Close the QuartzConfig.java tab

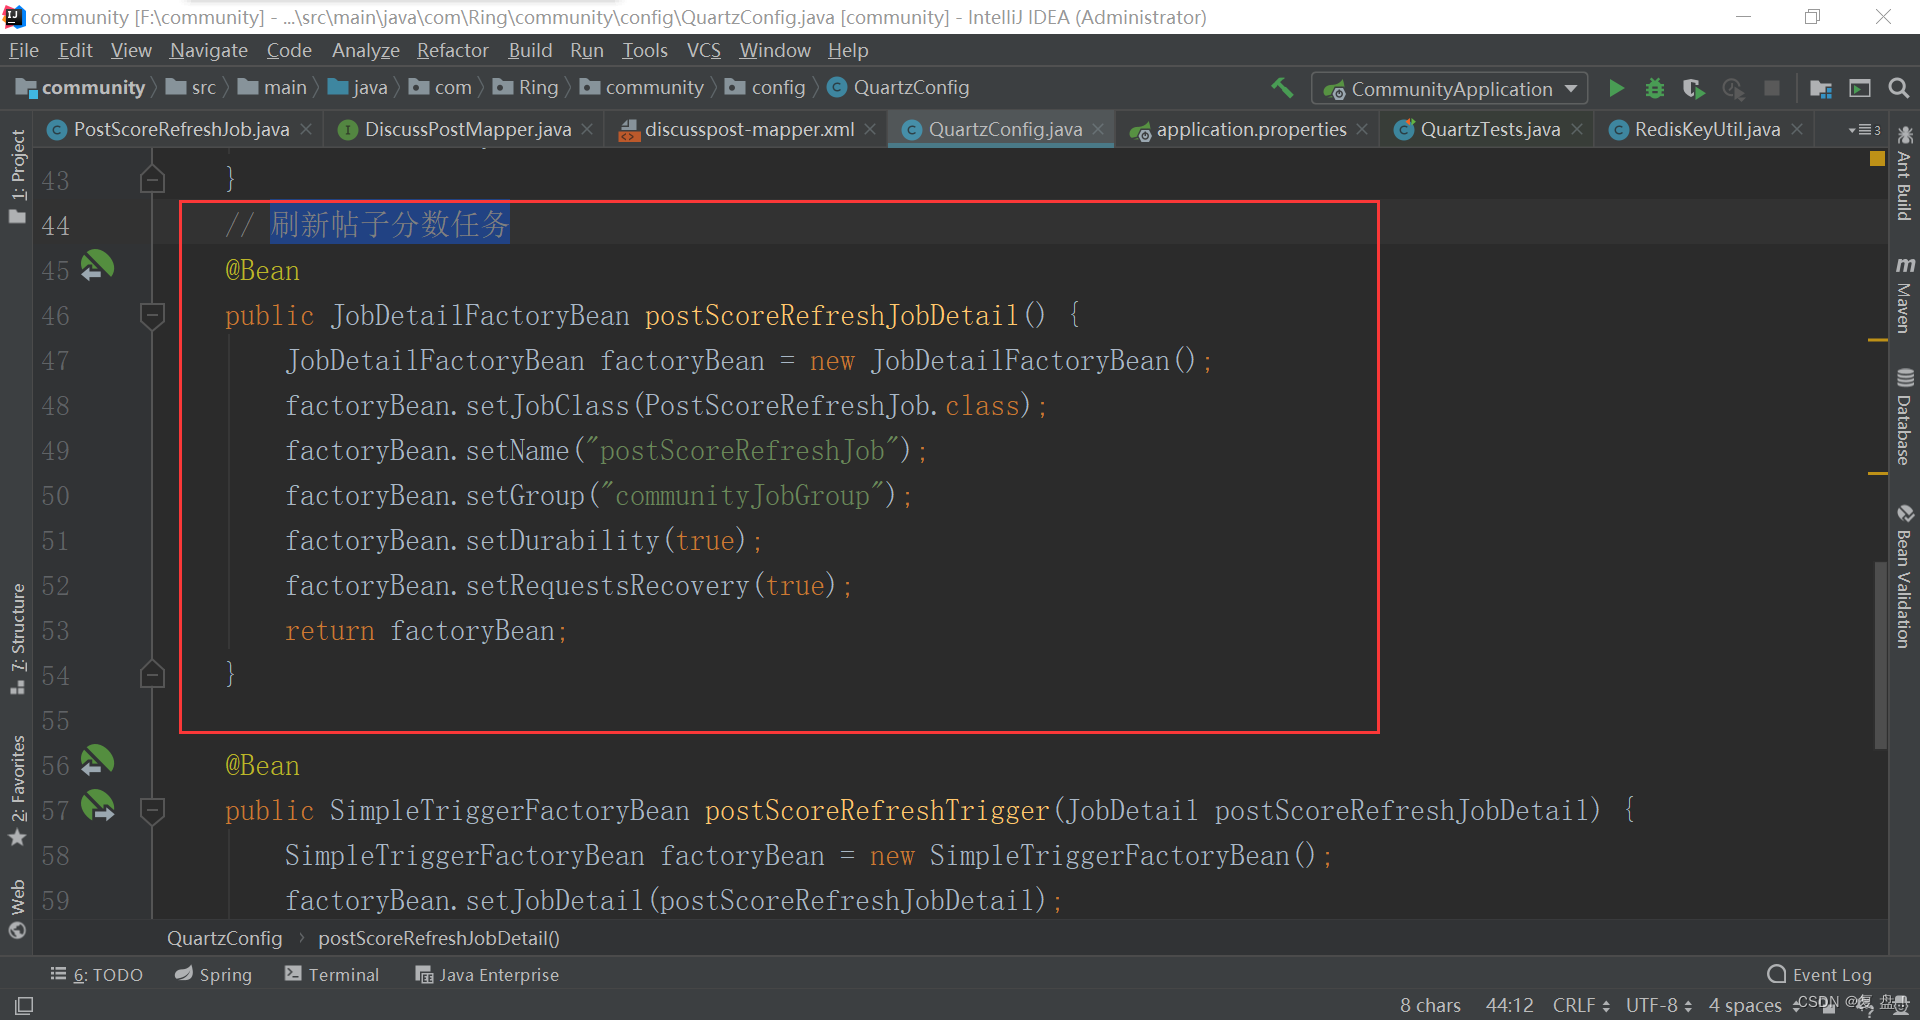[1098, 129]
